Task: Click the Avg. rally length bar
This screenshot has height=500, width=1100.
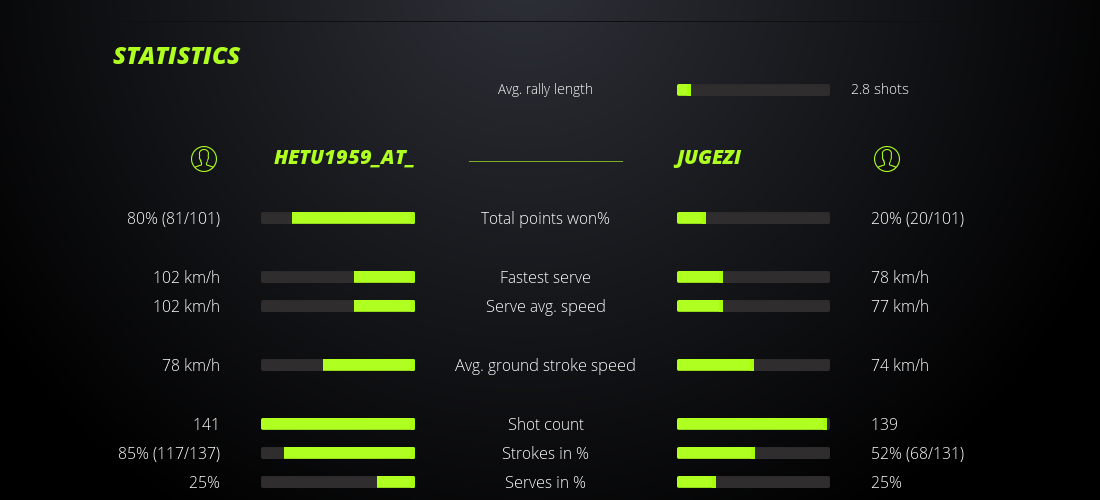Action: pos(753,90)
